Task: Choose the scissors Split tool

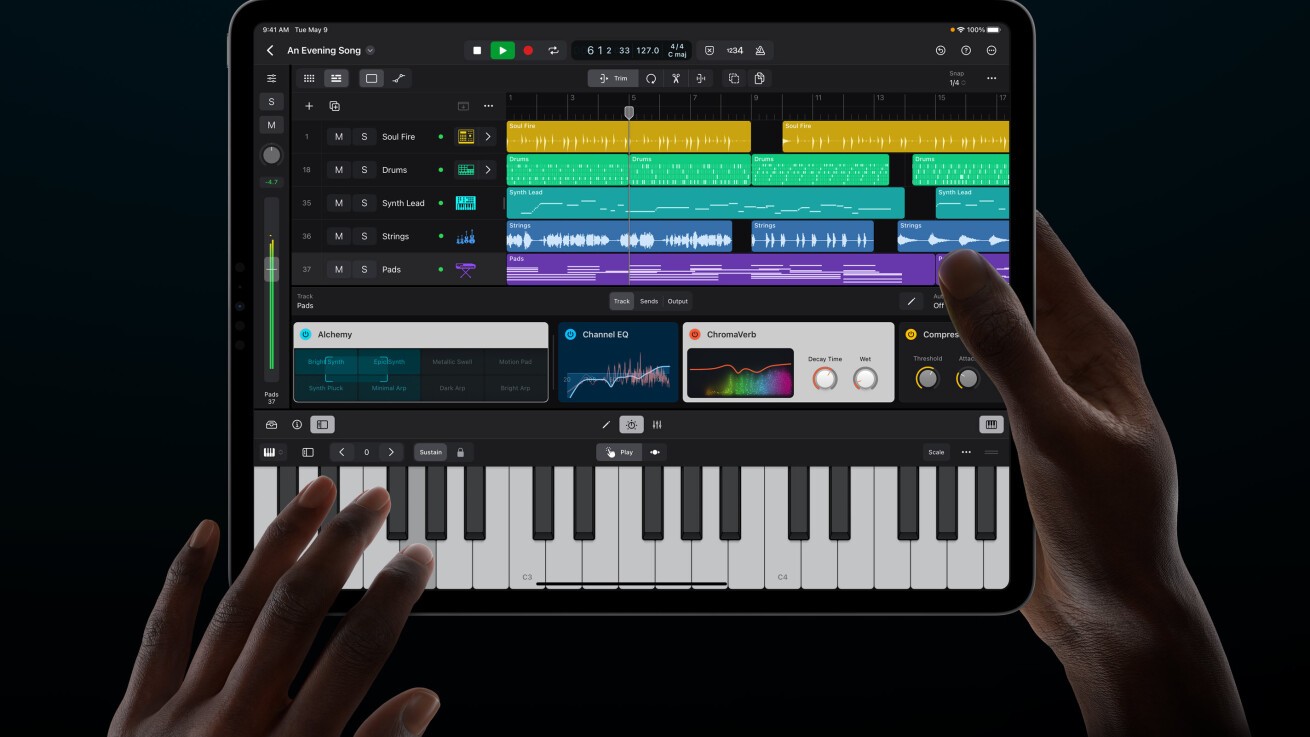Action: click(676, 77)
